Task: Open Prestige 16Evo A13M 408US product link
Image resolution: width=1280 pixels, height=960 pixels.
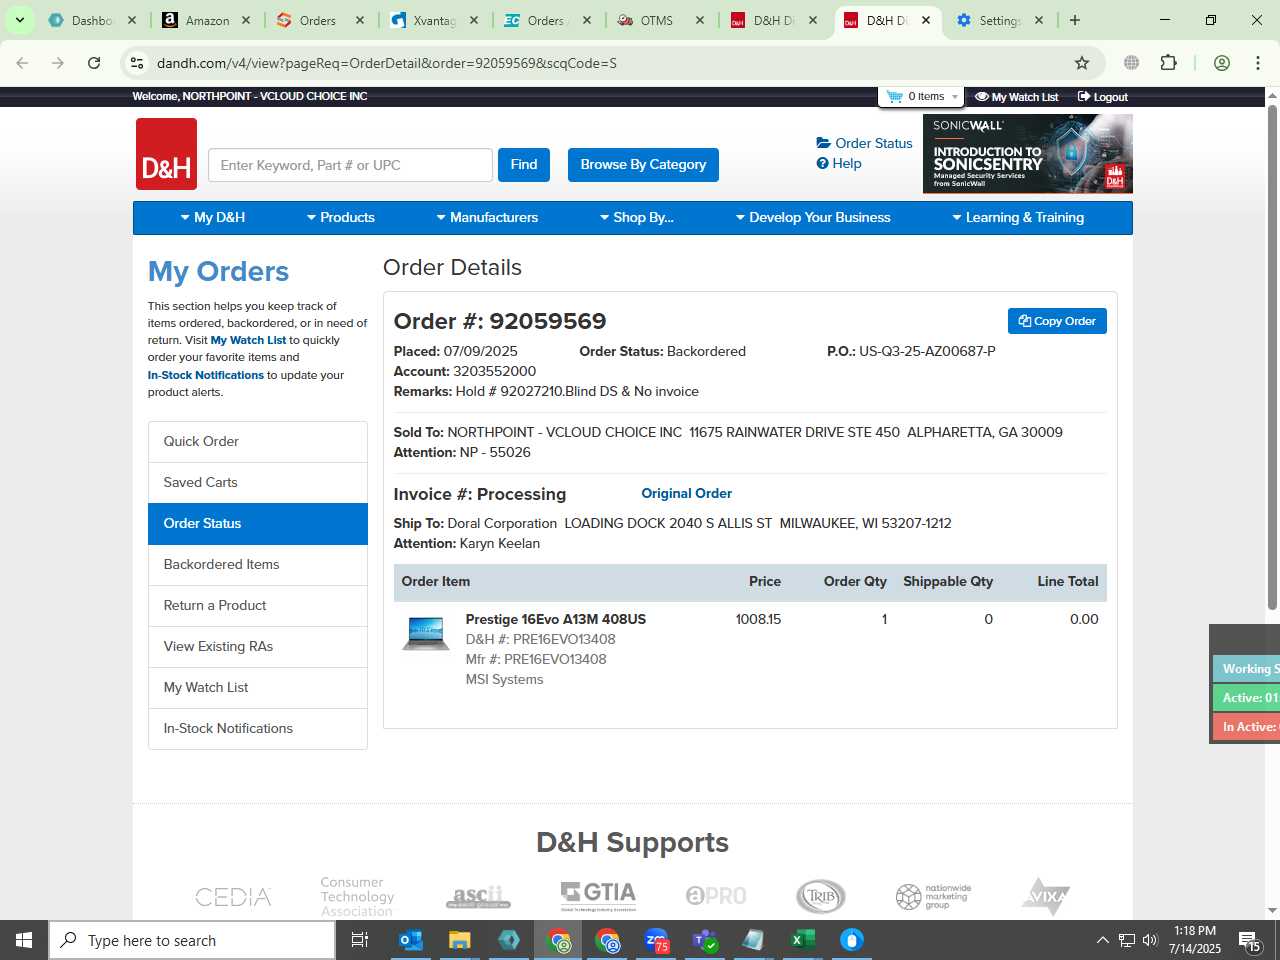Action: click(x=556, y=619)
